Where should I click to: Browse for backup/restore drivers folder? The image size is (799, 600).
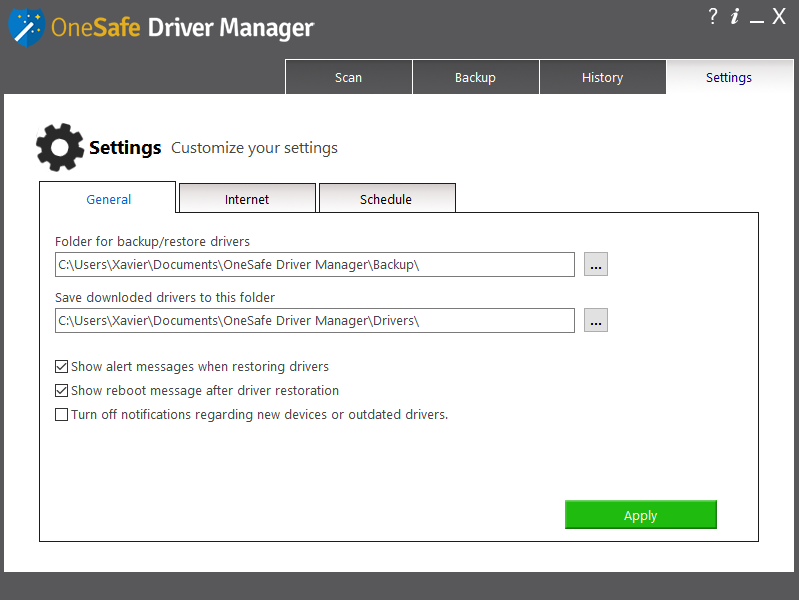click(x=596, y=264)
